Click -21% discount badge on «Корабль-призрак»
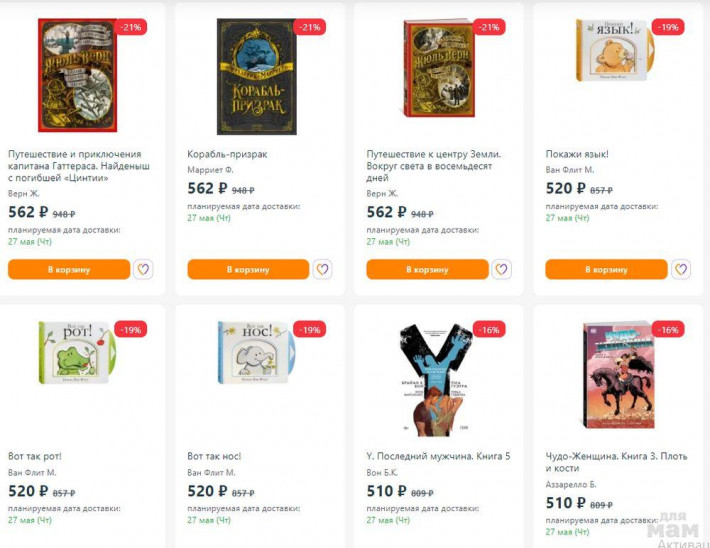The height and width of the screenshot is (548, 710). point(309,27)
